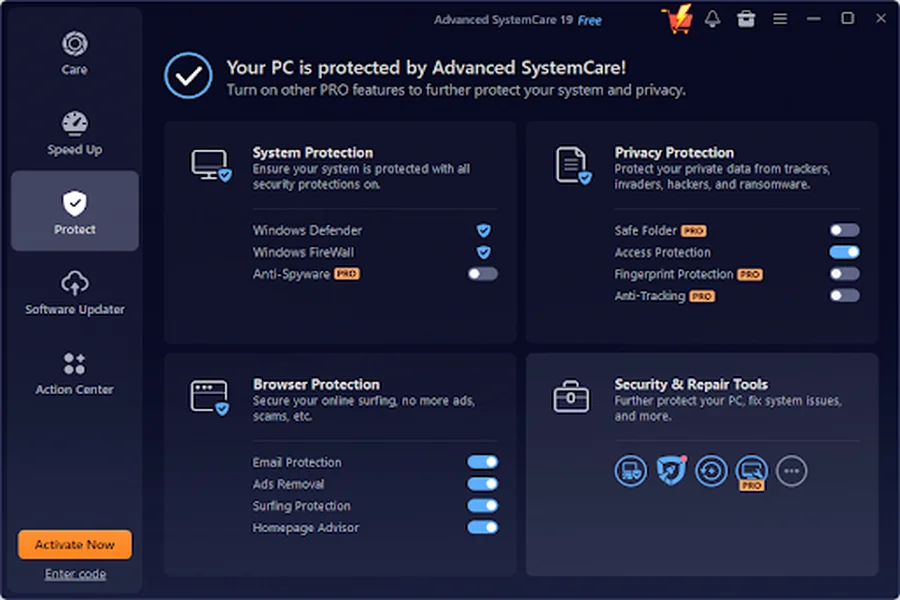The height and width of the screenshot is (600, 900).
Task: Open the toolbox icon in title bar
Action: (746, 19)
